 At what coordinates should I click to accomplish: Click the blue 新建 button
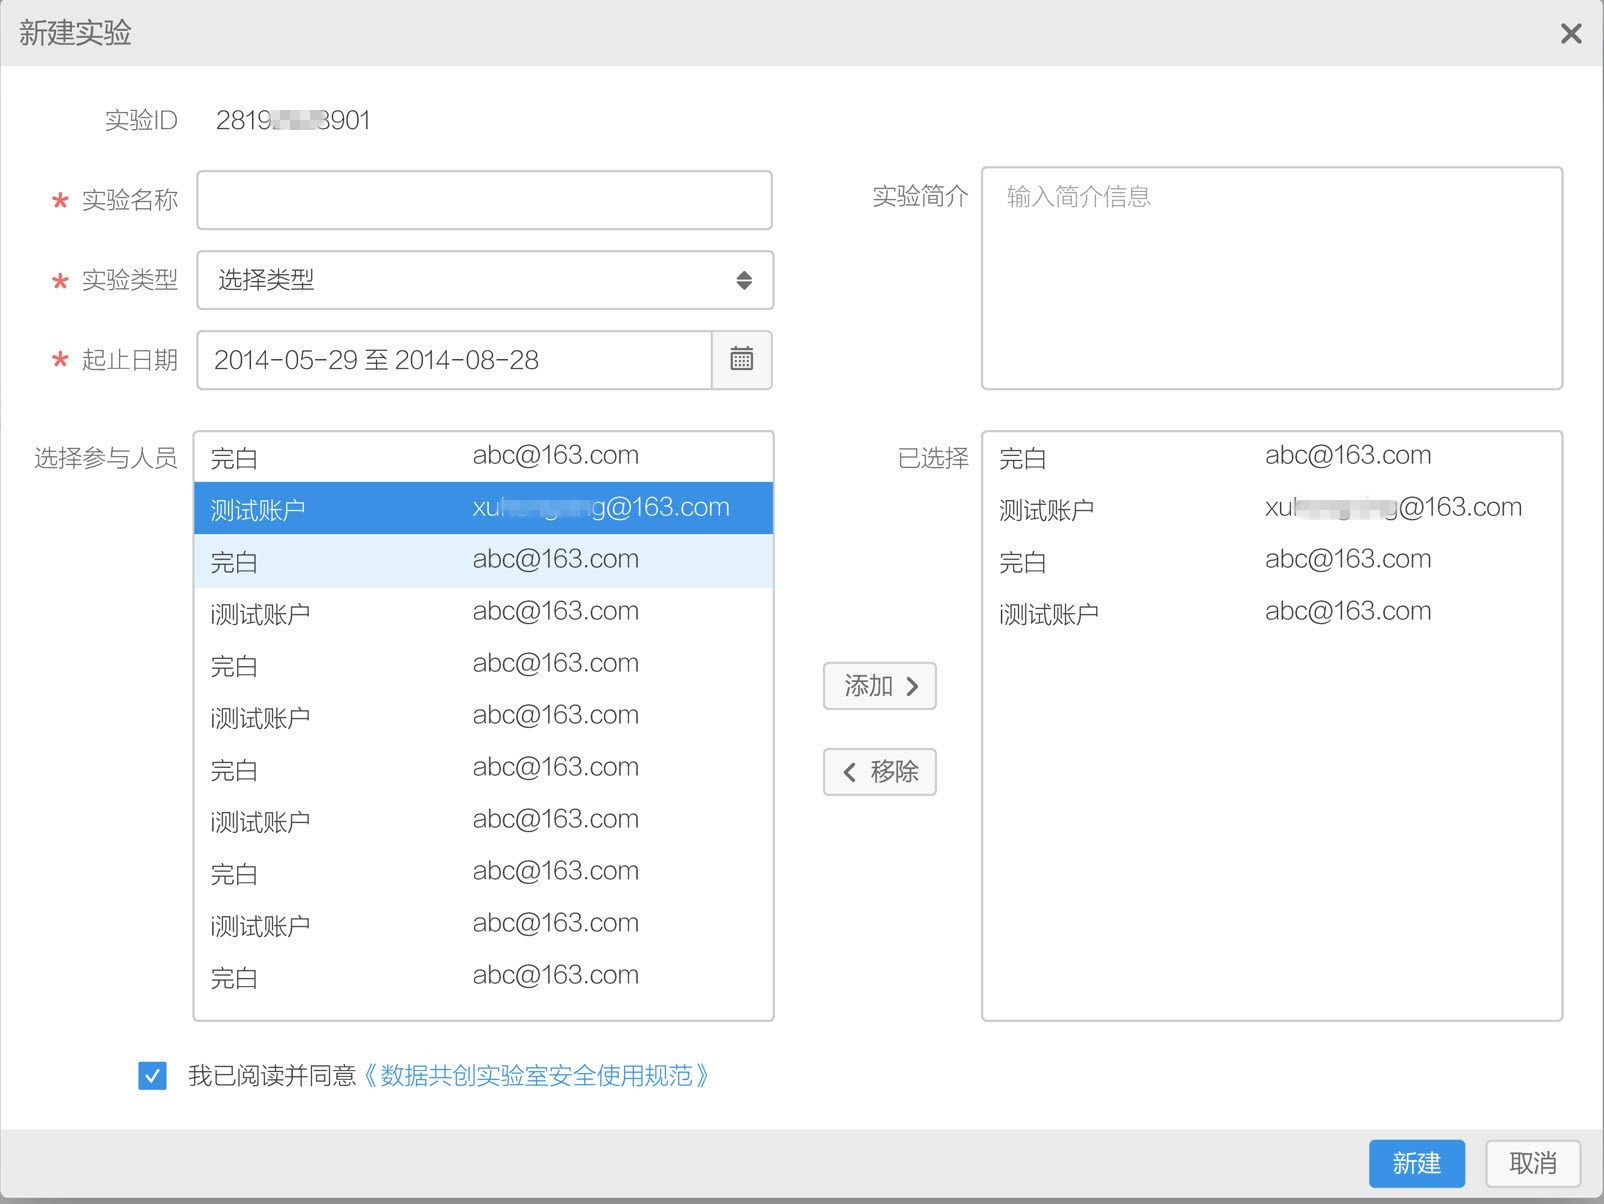(x=1417, y=1164)
